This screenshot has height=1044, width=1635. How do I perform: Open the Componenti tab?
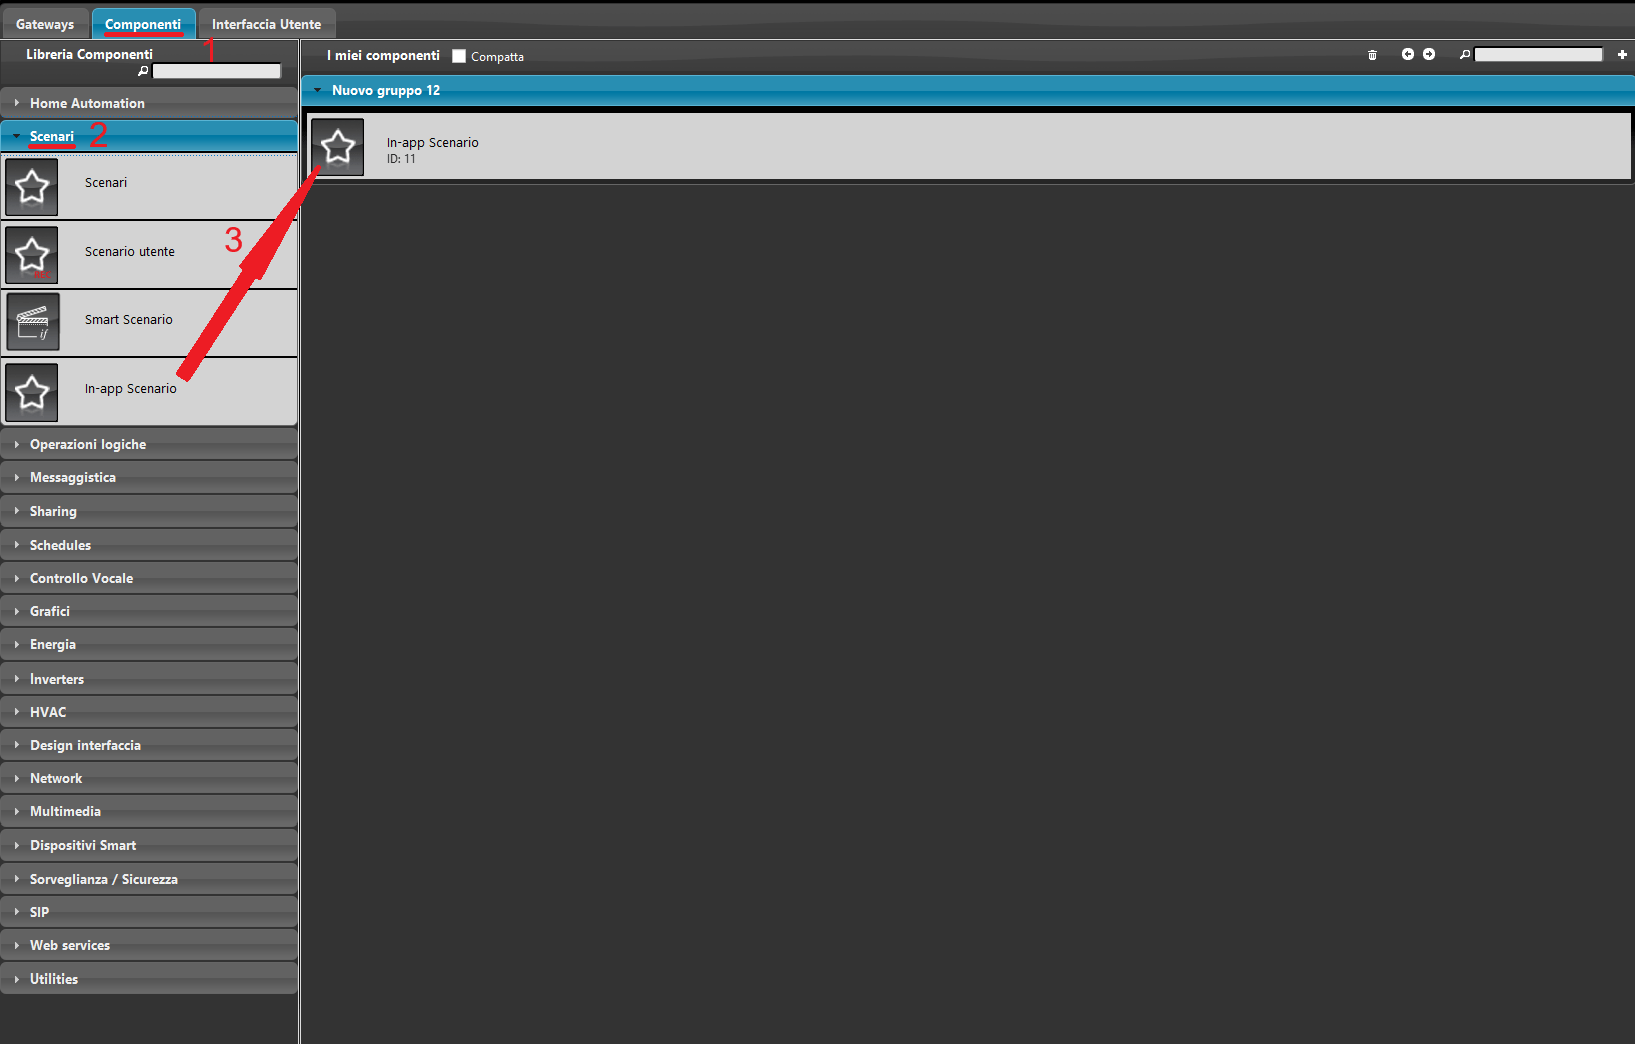click(x=143, y=24)
